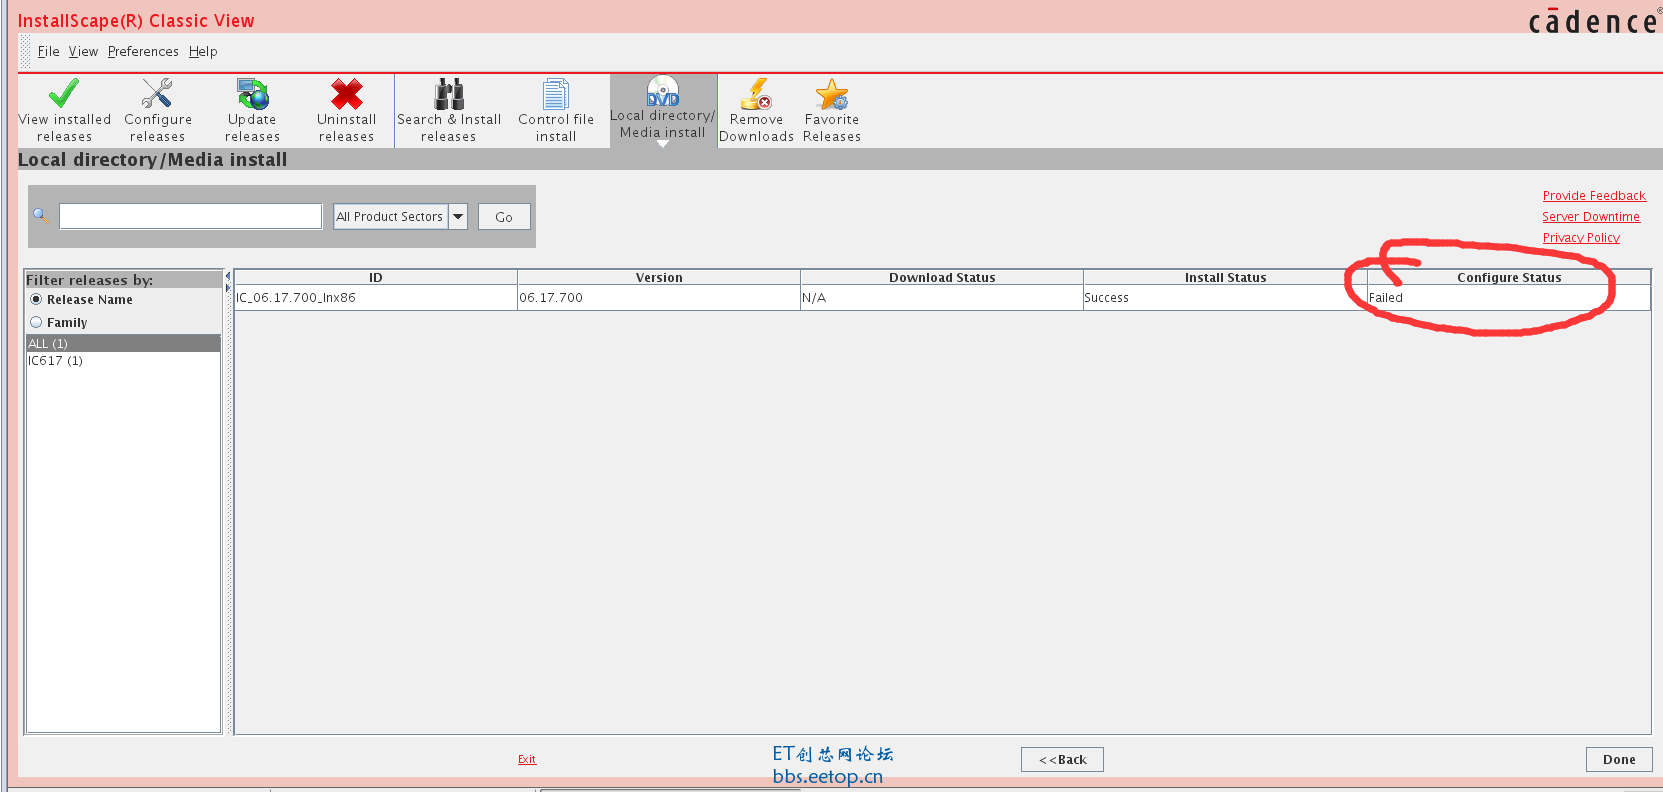Open View installed releases via green checkmark
This screenshot has width=1663, height=792.
pyautogui.click(x=64, y=93)
